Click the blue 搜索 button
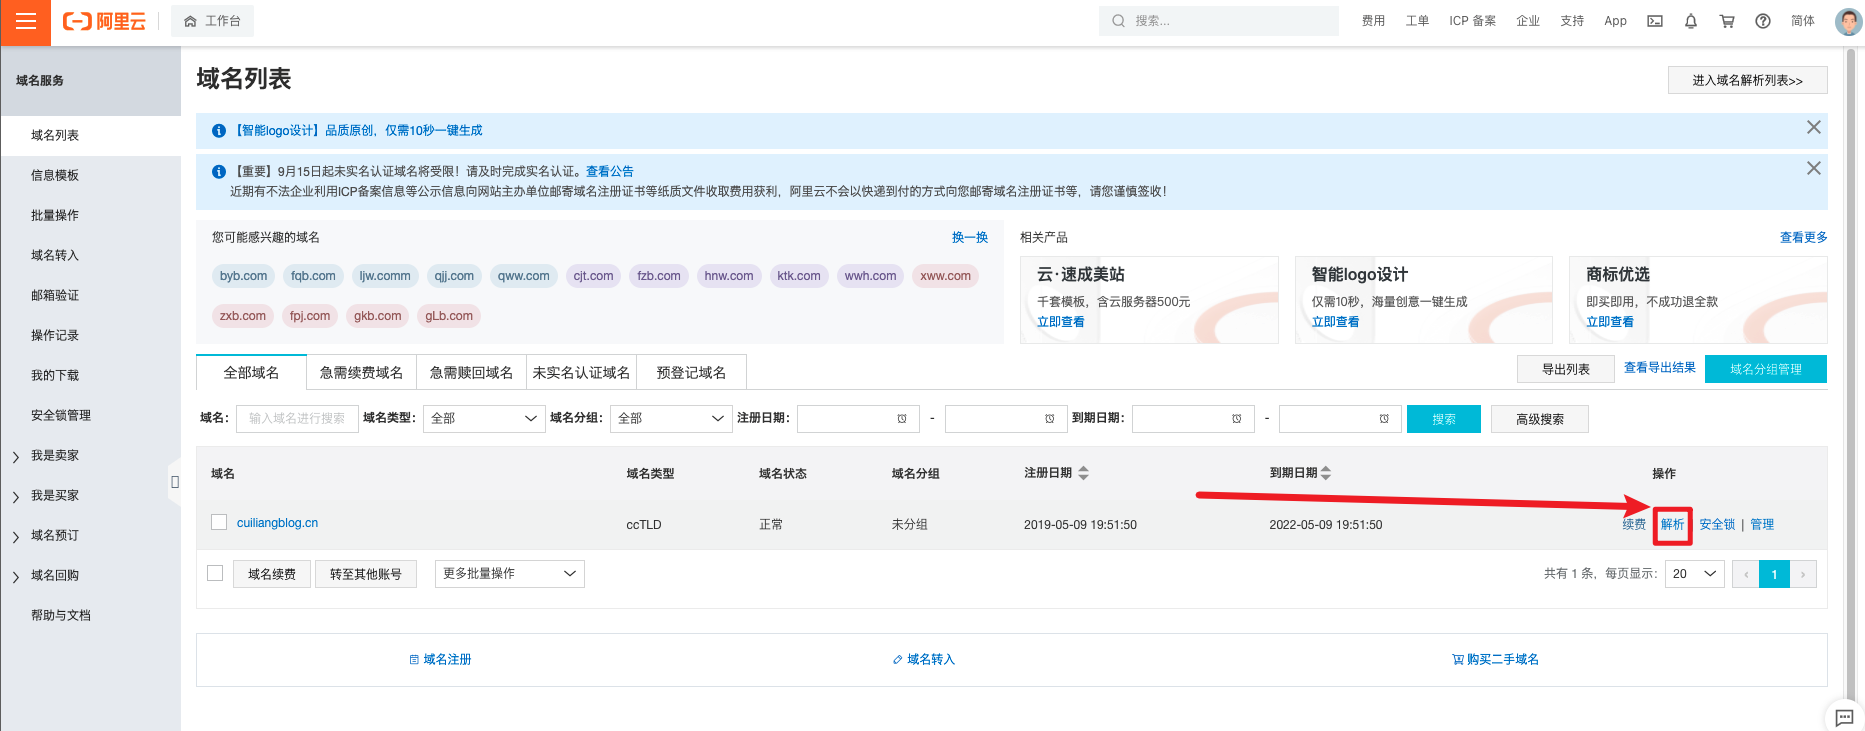 click(1444, 419)
